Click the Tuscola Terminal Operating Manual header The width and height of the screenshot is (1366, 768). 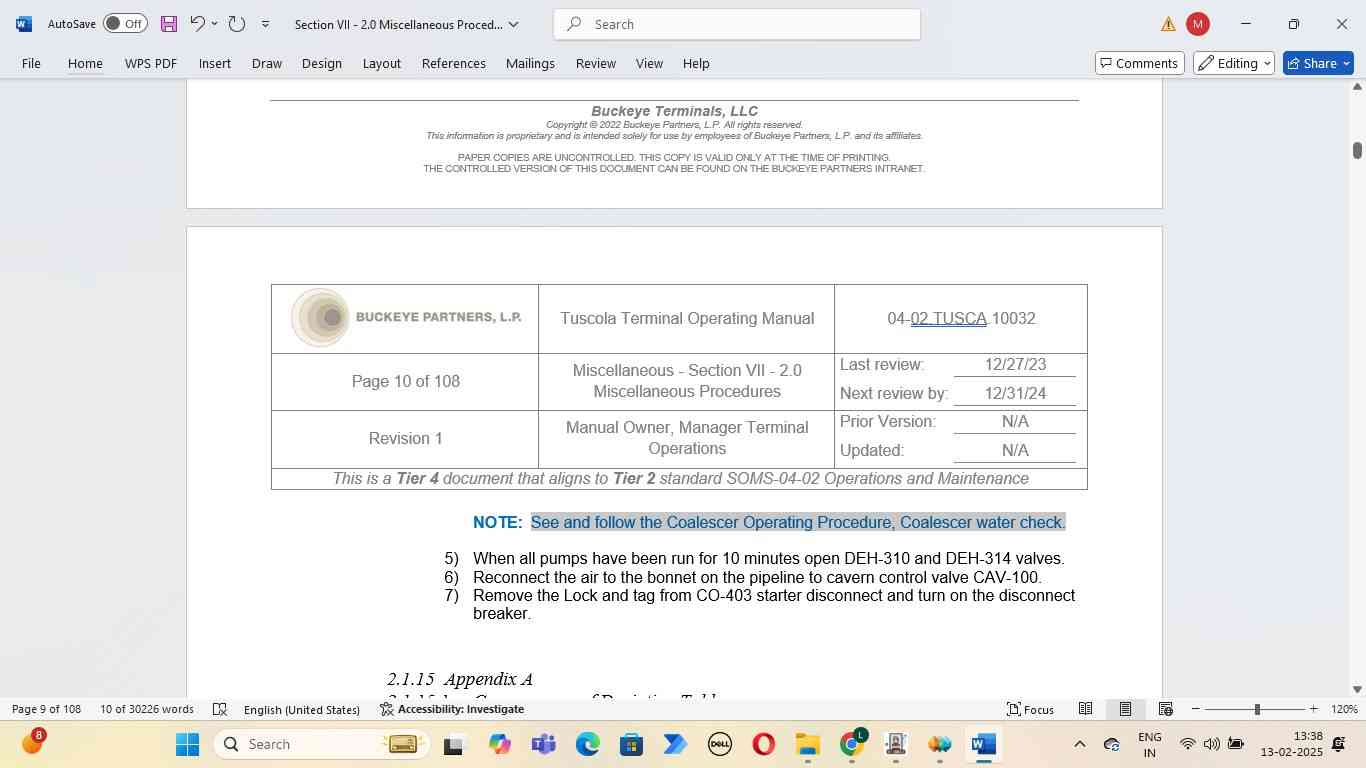coord(687,319)
